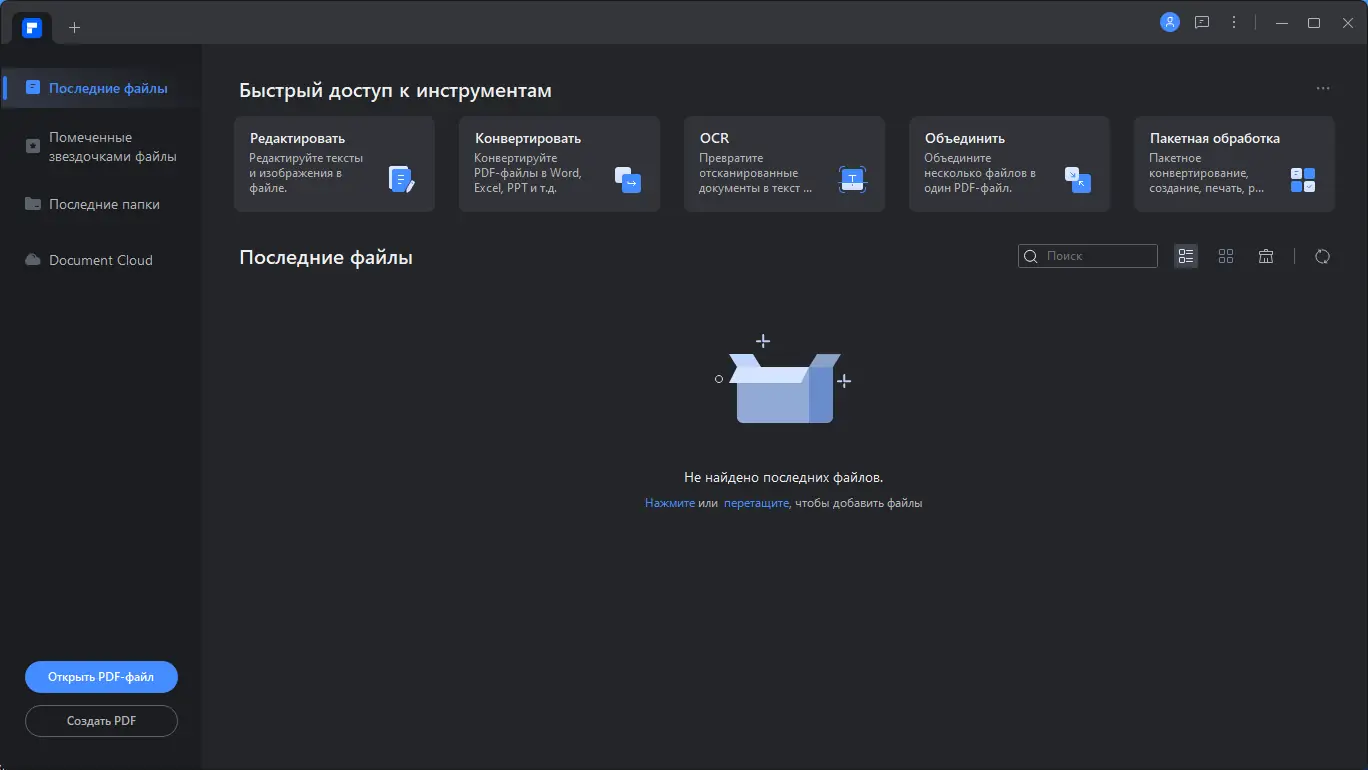Open Пакетная обработка batch tool
1368x770 pixels.
coord(1234,164)
